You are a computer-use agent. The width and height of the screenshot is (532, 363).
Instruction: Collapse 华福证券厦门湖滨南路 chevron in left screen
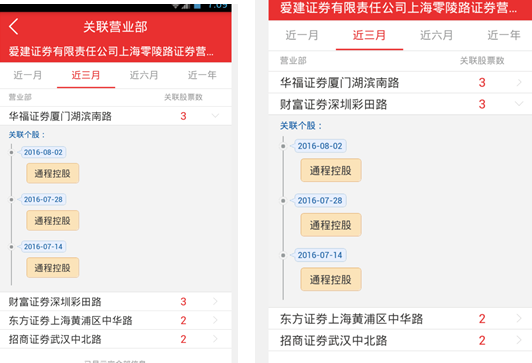pos(215,116)
